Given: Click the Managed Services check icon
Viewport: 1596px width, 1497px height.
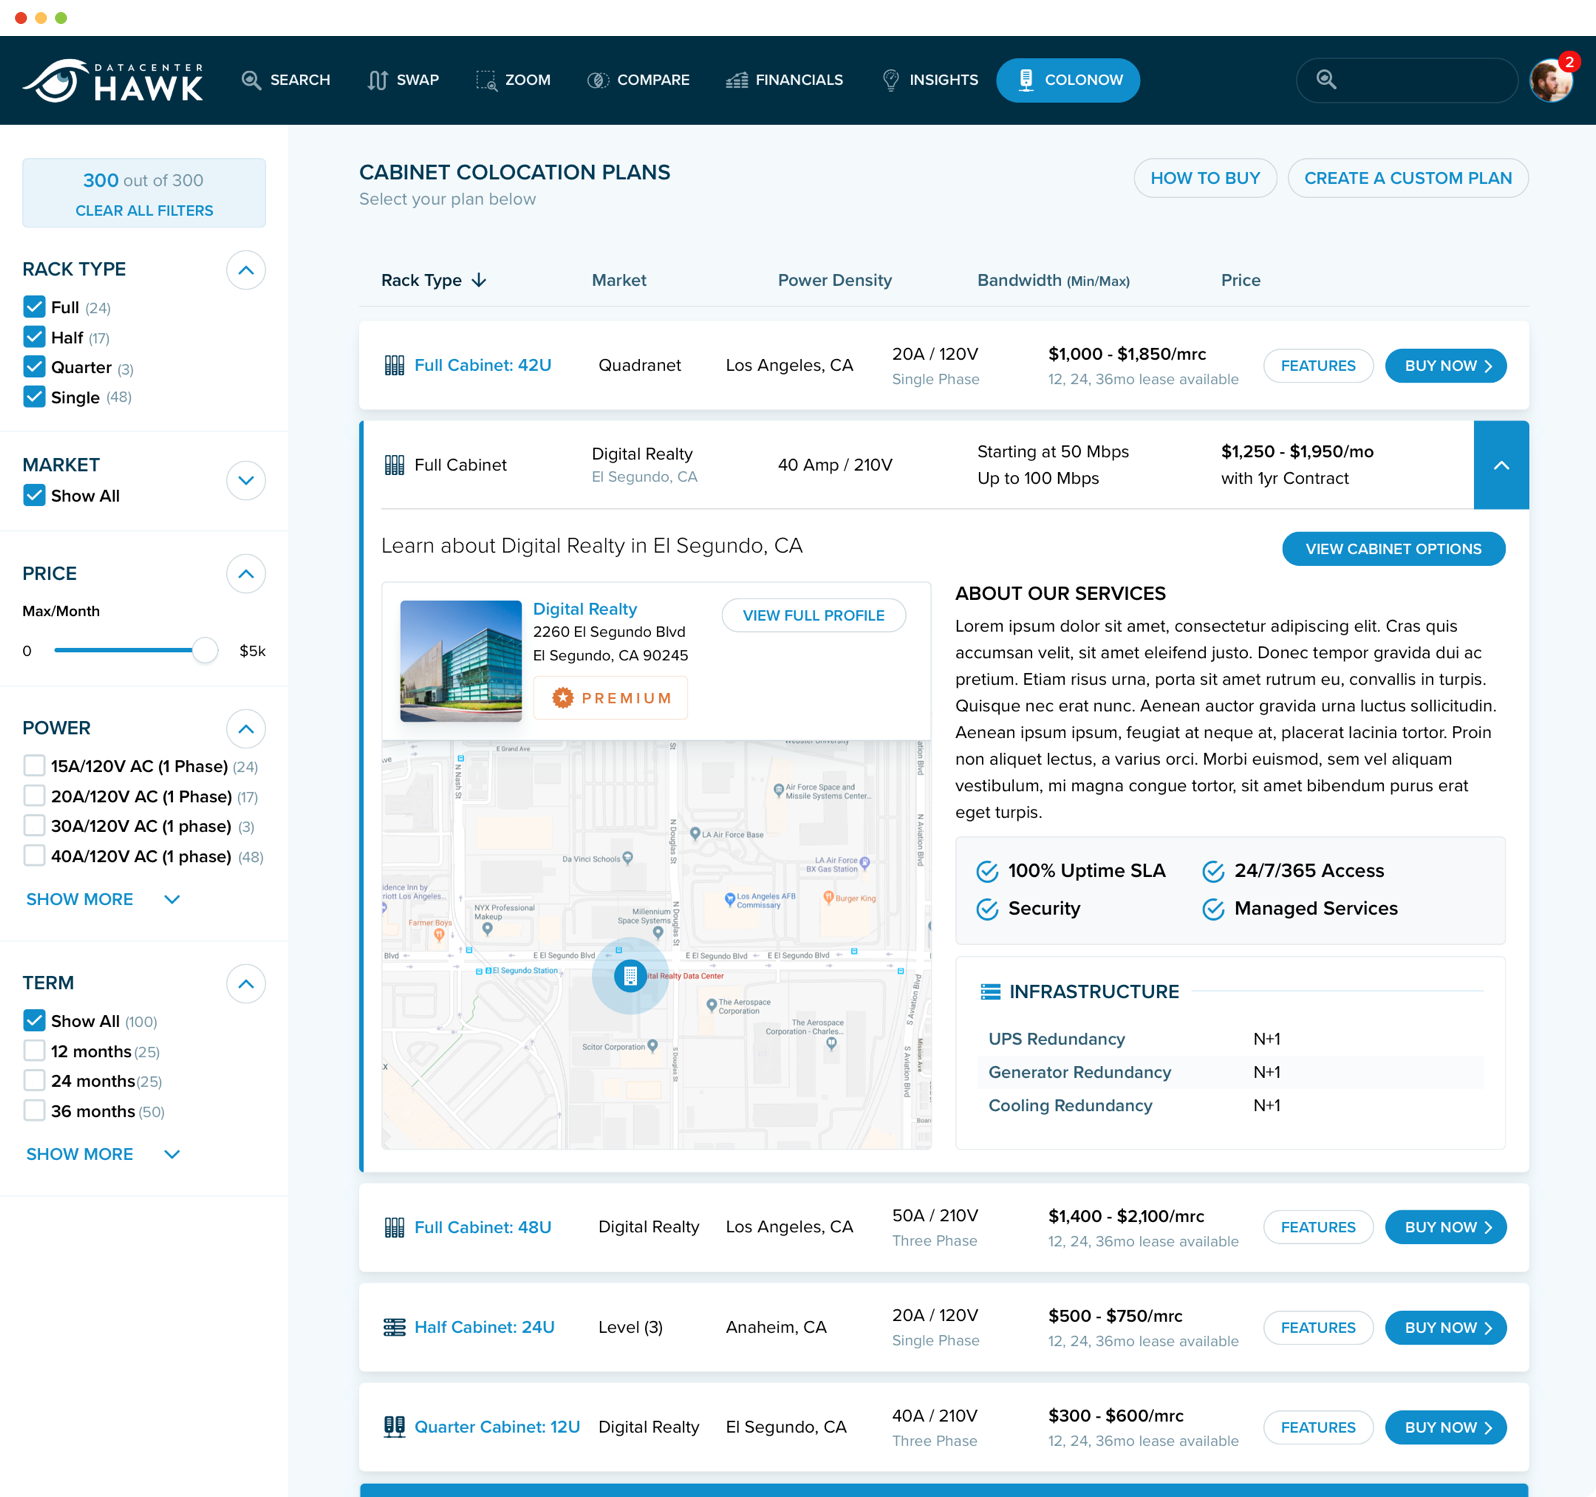Looking at the screenshot, I should click(1213, 909).
